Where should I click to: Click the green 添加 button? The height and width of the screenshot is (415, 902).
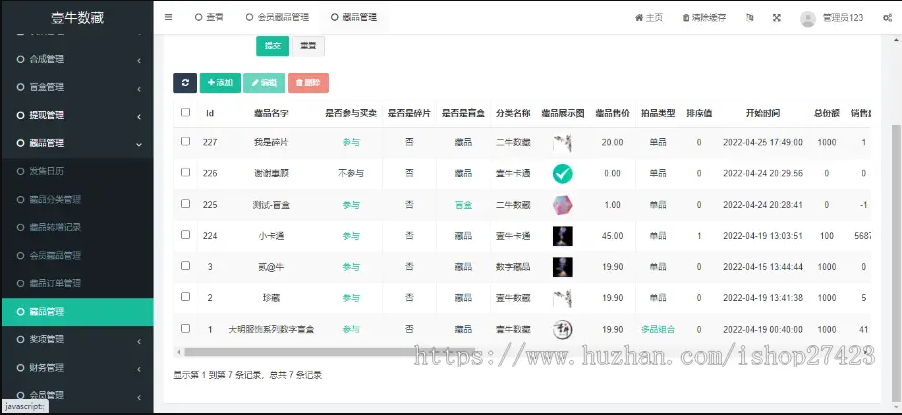220,84
